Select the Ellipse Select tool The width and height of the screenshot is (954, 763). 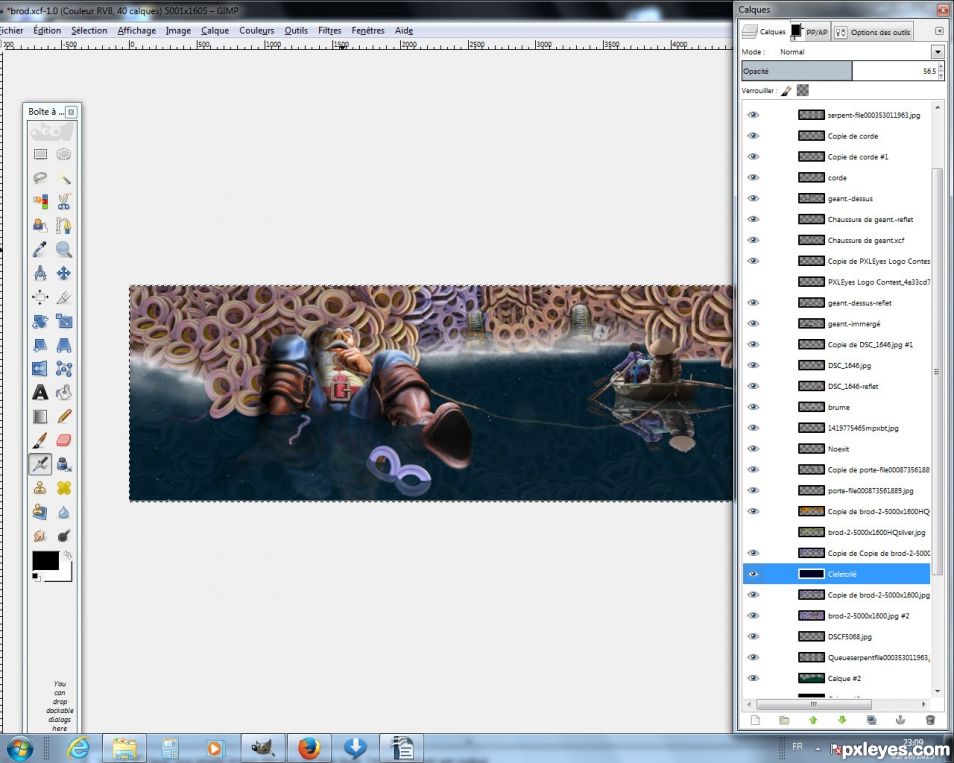pos(64,154)
